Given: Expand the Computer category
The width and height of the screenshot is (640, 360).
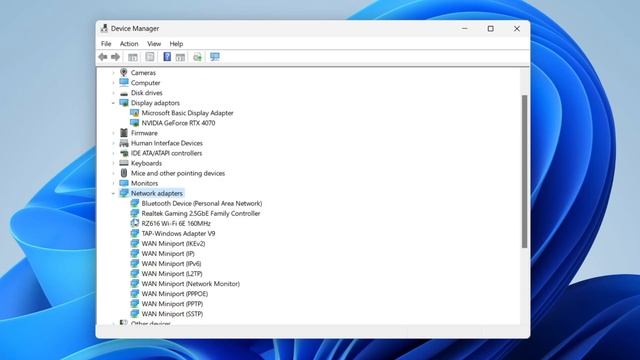Looking at the screenshot, I should pos(113,83).
